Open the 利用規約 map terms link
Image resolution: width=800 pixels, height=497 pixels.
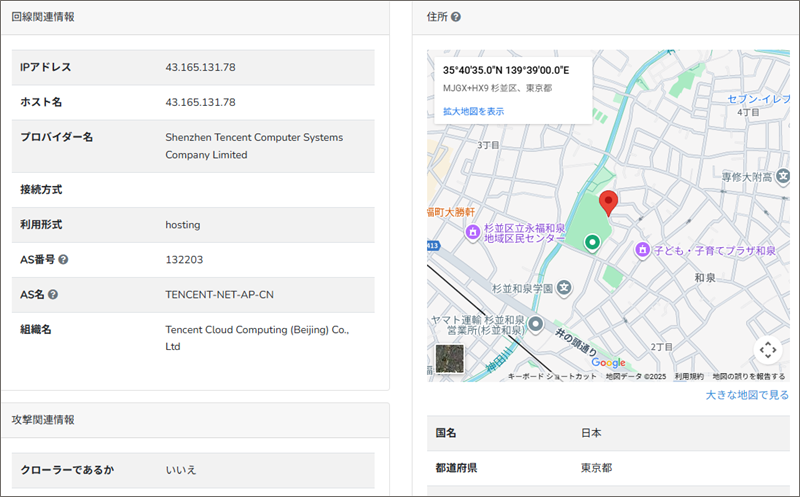pos(688,376)
